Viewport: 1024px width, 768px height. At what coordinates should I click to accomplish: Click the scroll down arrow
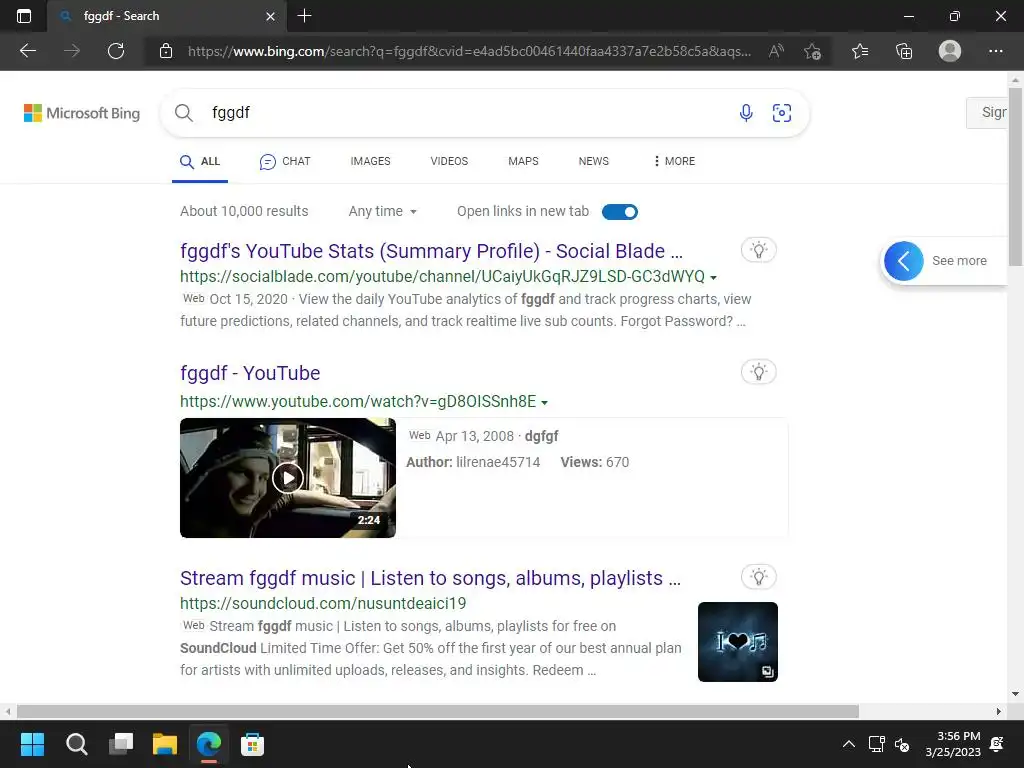[1015, 694]
